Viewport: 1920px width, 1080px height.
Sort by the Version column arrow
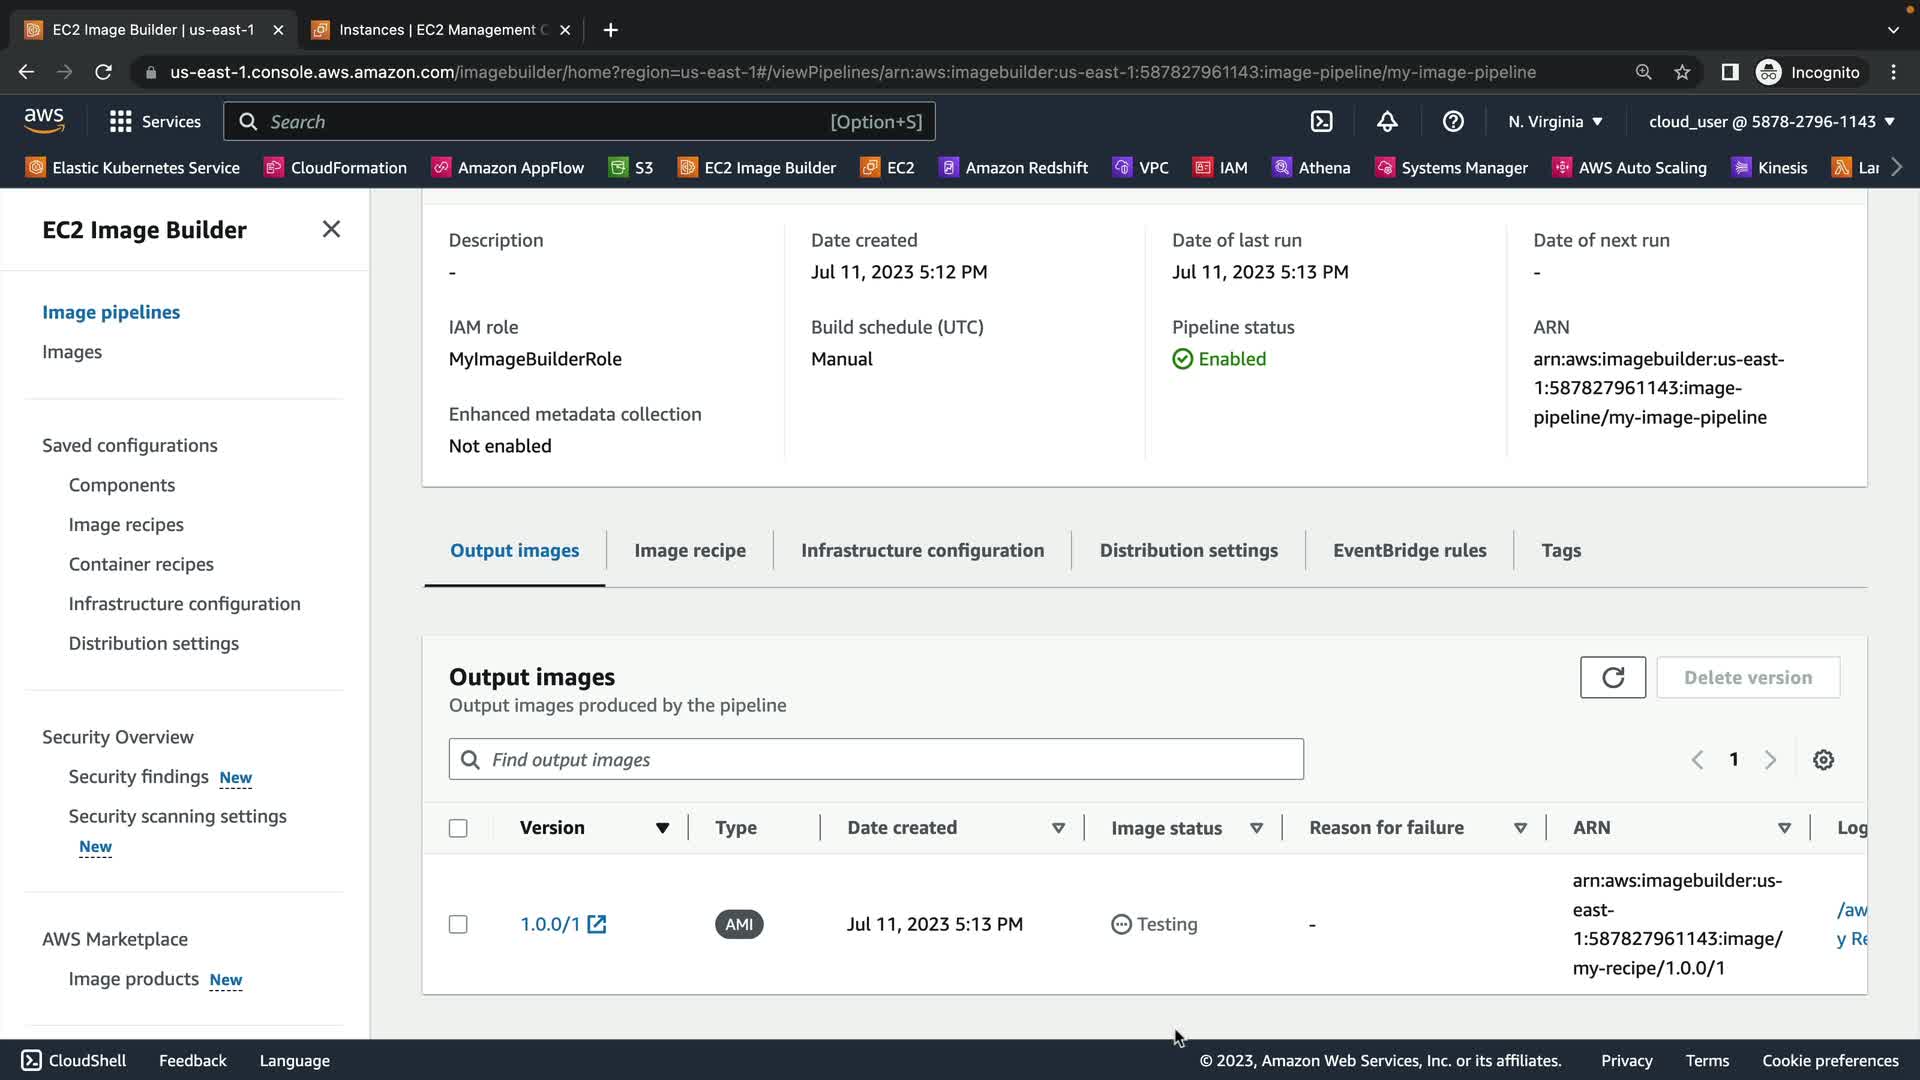662,828
